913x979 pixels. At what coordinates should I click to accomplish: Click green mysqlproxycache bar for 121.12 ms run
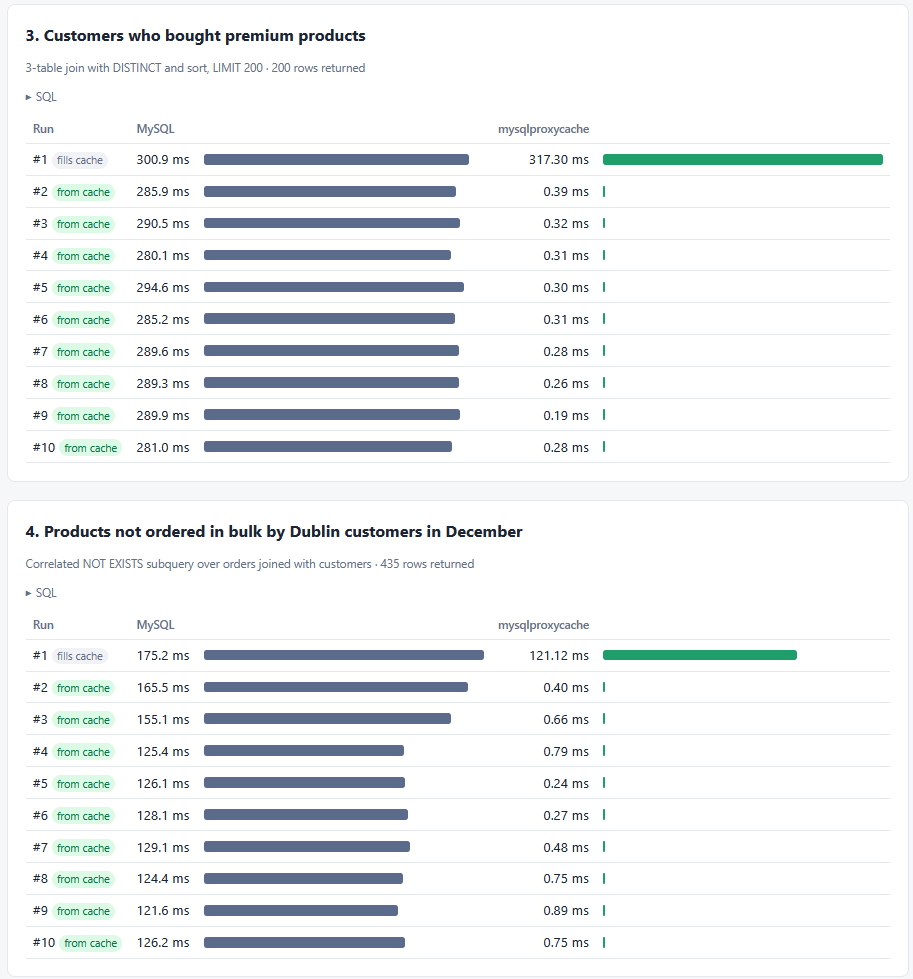699,655
